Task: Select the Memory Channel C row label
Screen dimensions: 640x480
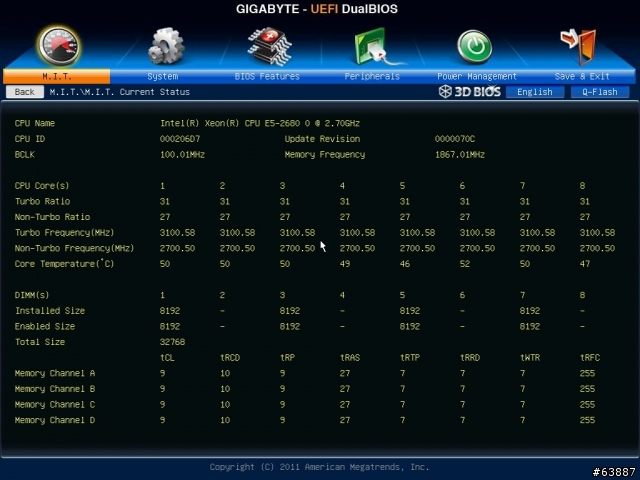Action: (x=55, y=404)
